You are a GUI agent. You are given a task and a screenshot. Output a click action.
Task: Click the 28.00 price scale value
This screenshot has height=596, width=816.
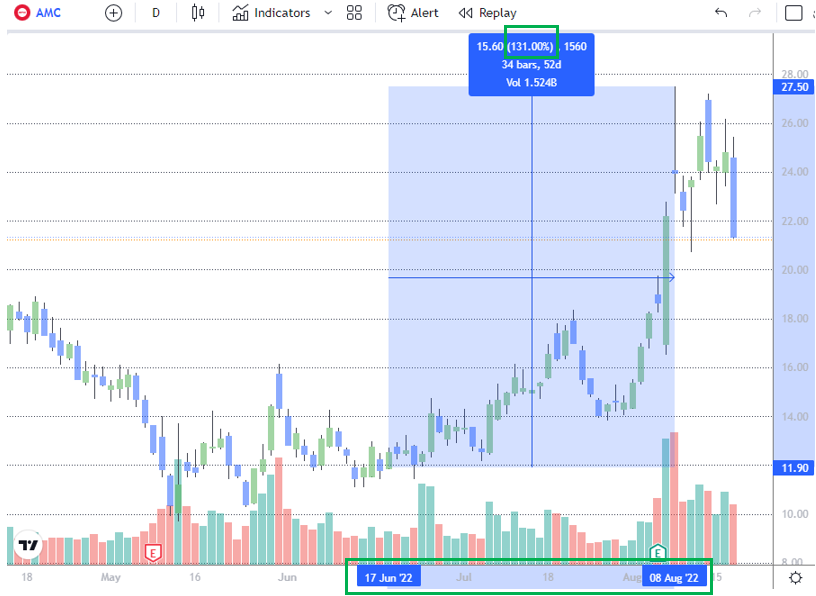click(795, 74)
